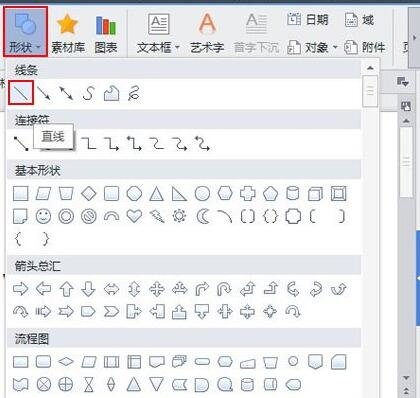Select the four-way arrow shape
This screenshot has height=398, width=420.
point(156,289)
